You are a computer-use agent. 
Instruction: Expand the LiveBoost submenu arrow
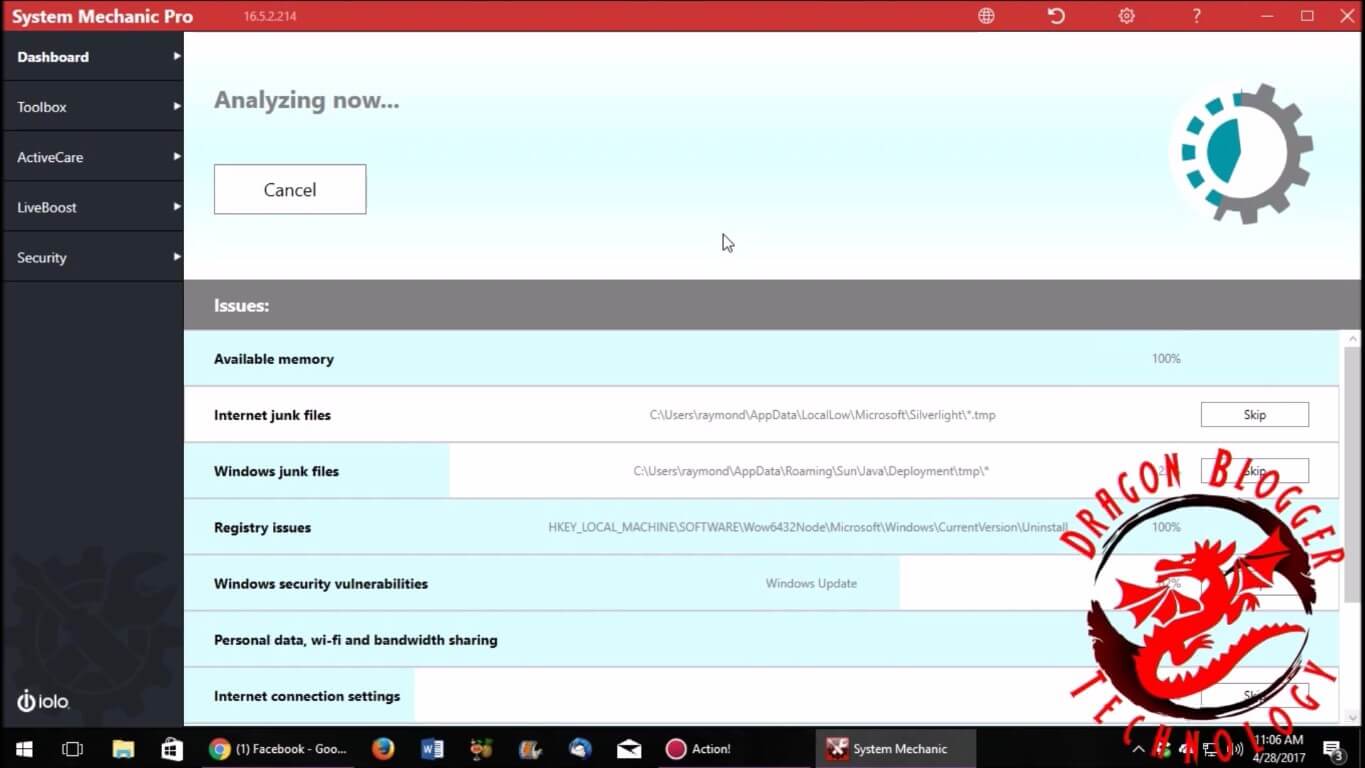click(x=177, y=206)
